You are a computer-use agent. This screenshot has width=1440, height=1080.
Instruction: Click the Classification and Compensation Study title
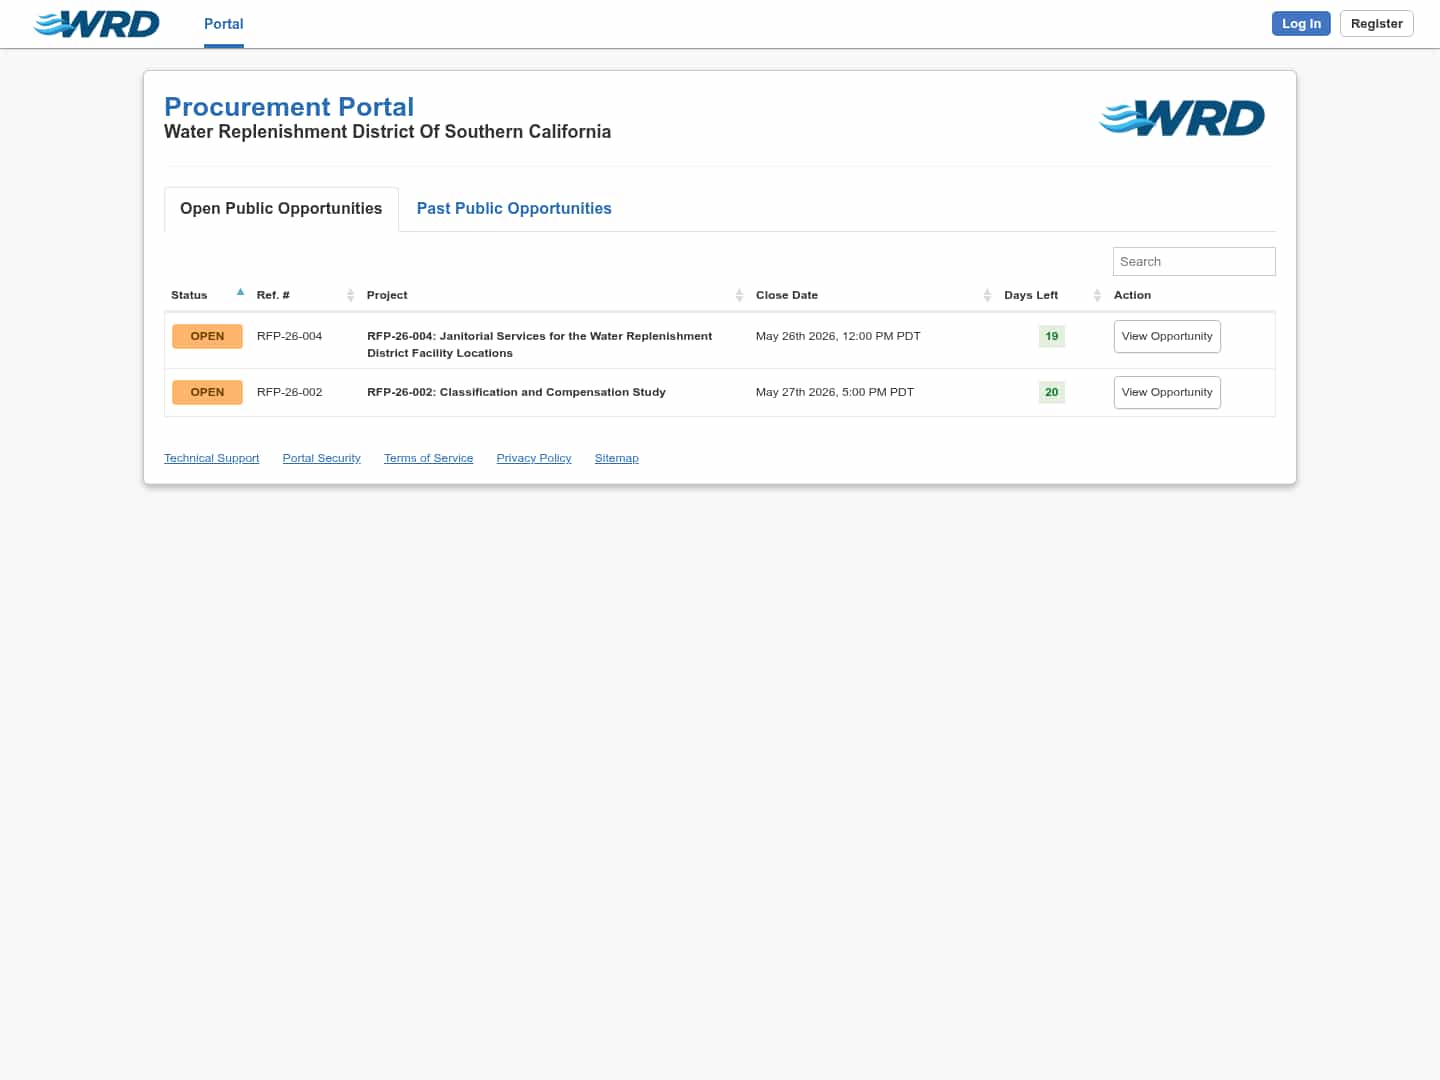click(516, 393)
